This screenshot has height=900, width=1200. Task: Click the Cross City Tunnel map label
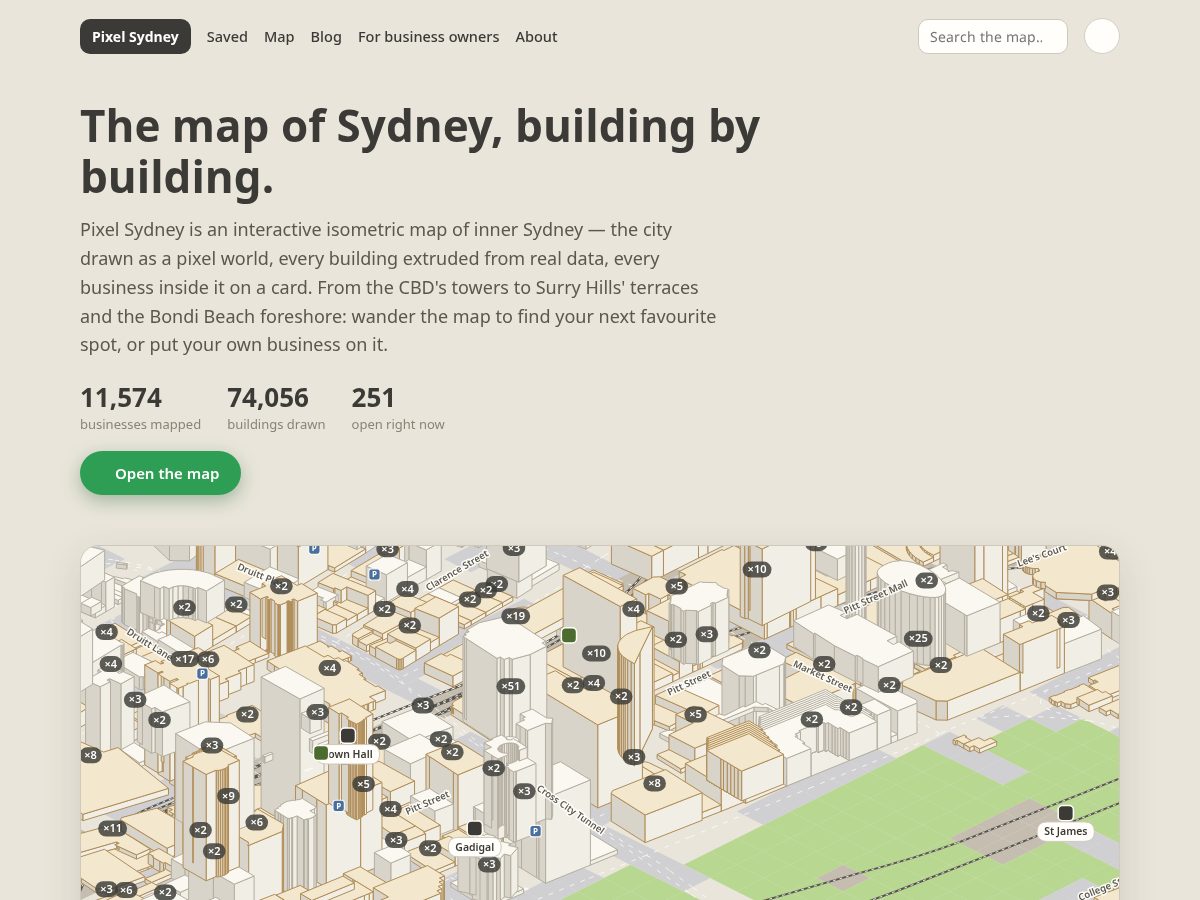[x=571, y=809]
